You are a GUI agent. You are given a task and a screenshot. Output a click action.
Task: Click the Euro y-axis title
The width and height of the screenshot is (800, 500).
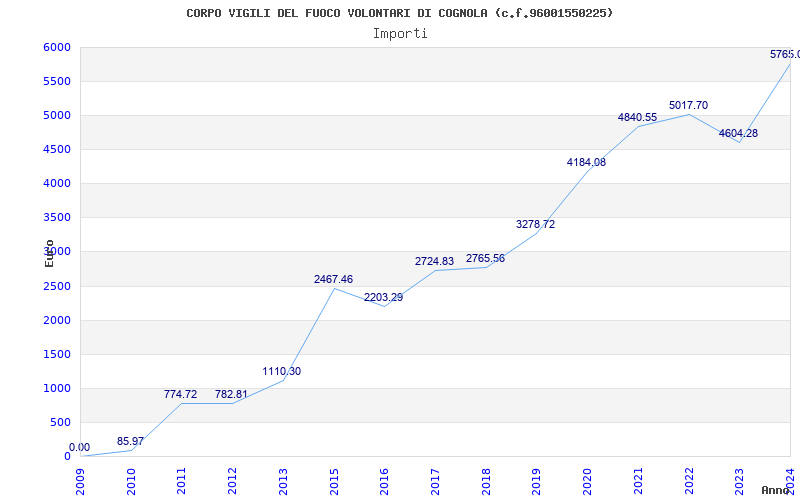(49, 253)
